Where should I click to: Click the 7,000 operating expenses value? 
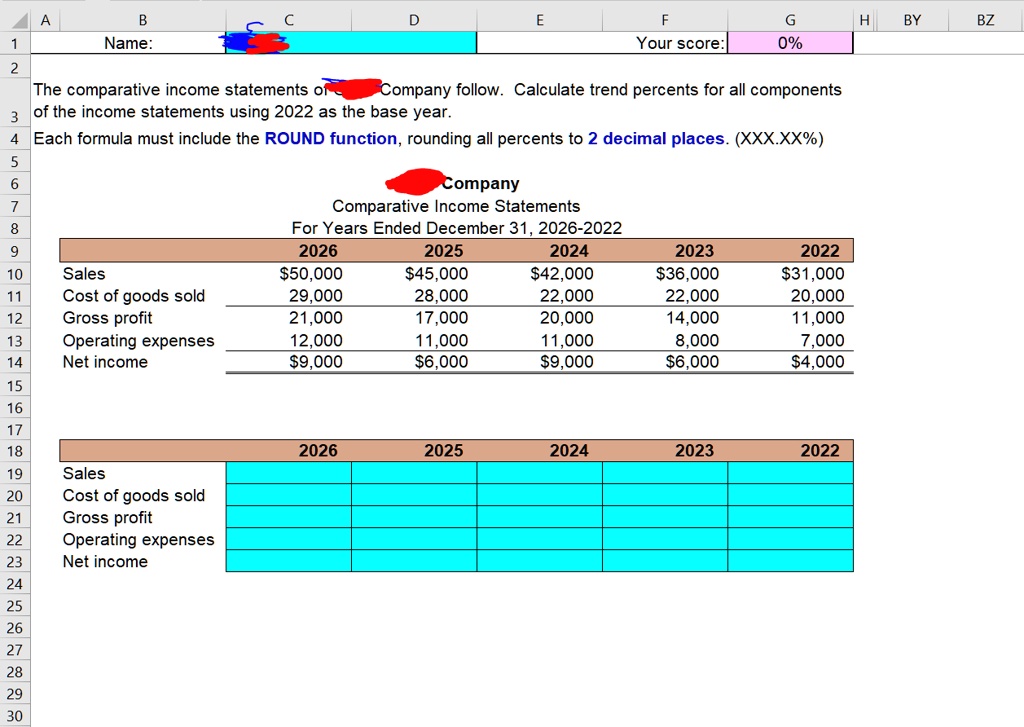pos(822,340)
